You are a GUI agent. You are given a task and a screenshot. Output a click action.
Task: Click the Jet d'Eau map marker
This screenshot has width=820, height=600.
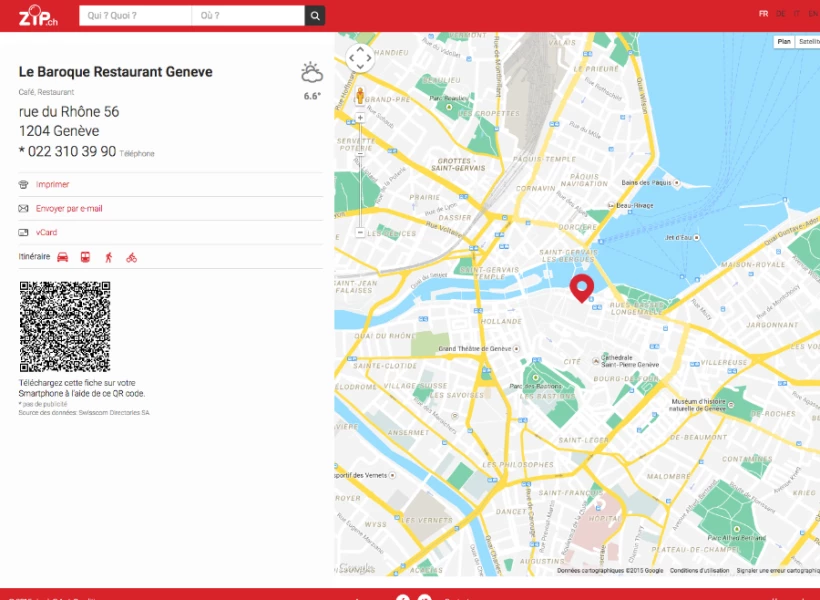click(696, 237)
